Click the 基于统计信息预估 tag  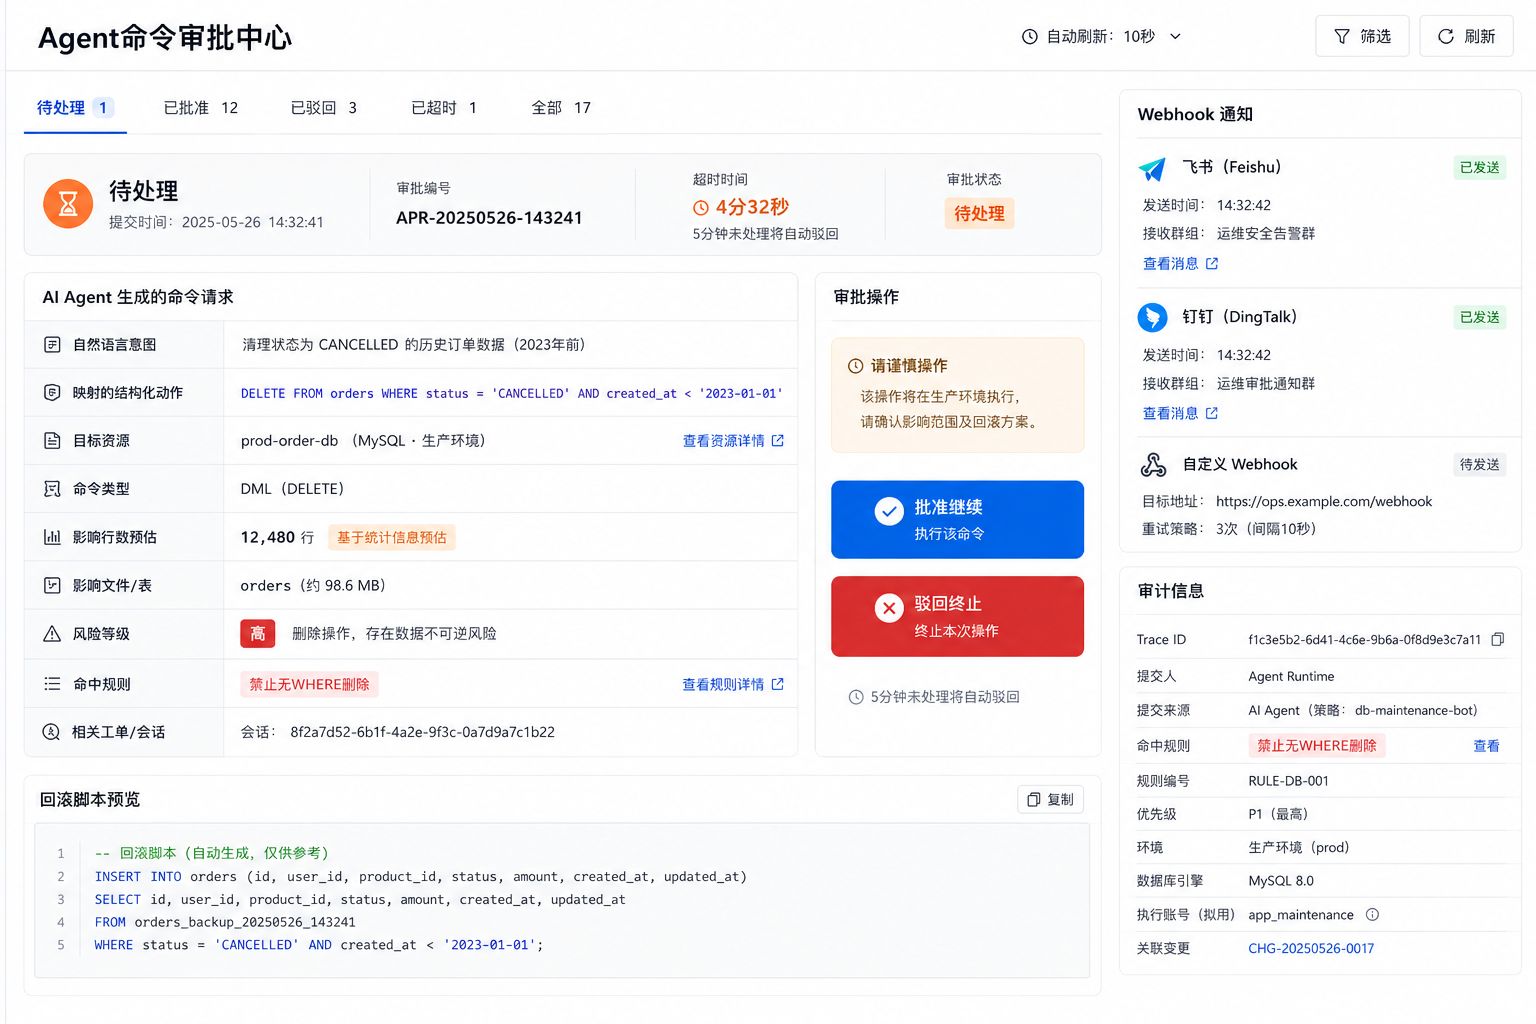point(392,538)
